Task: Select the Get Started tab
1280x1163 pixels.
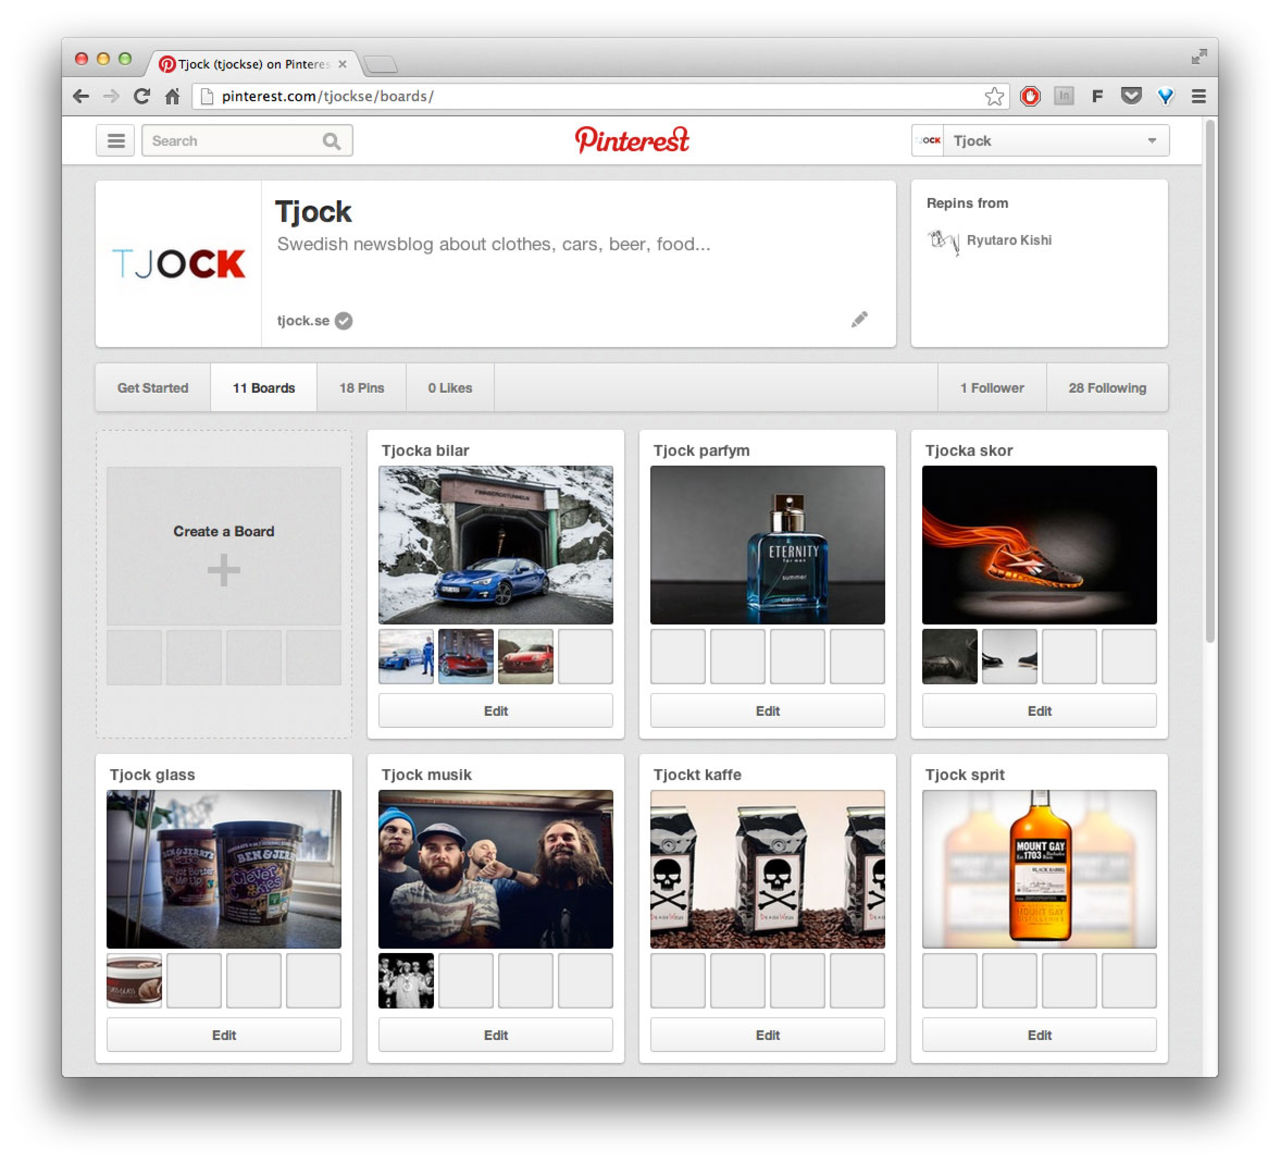Action: (153, 388)
